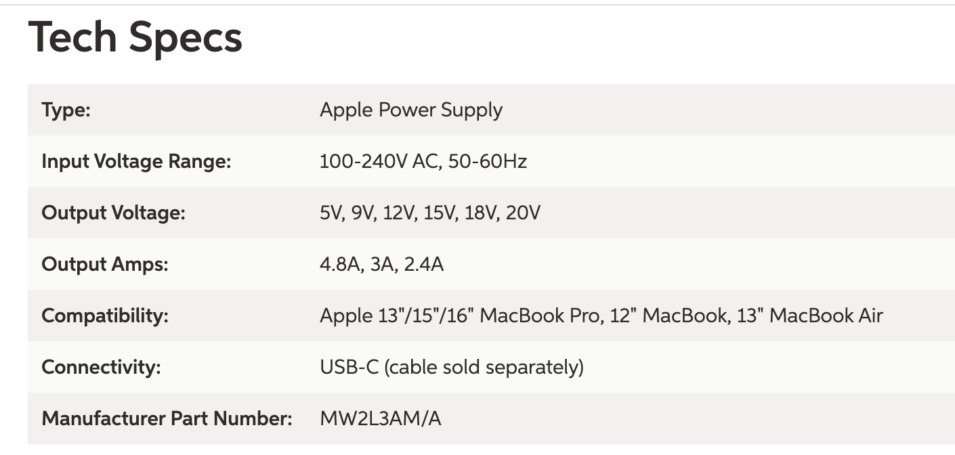The image size is (955, 455).
Task: Click the 20V output voltage value
Action: coord(524,213)
